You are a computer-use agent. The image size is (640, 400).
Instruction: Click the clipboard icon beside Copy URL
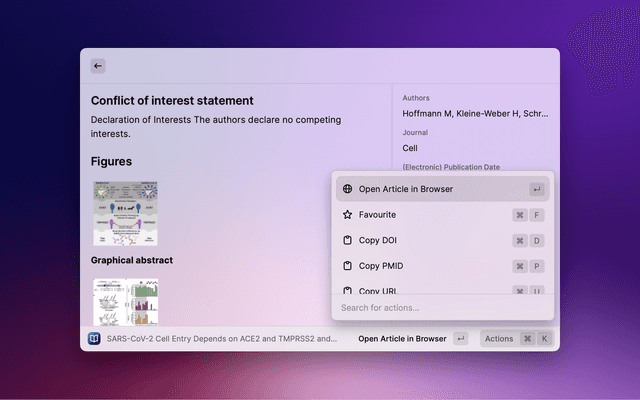347,290
